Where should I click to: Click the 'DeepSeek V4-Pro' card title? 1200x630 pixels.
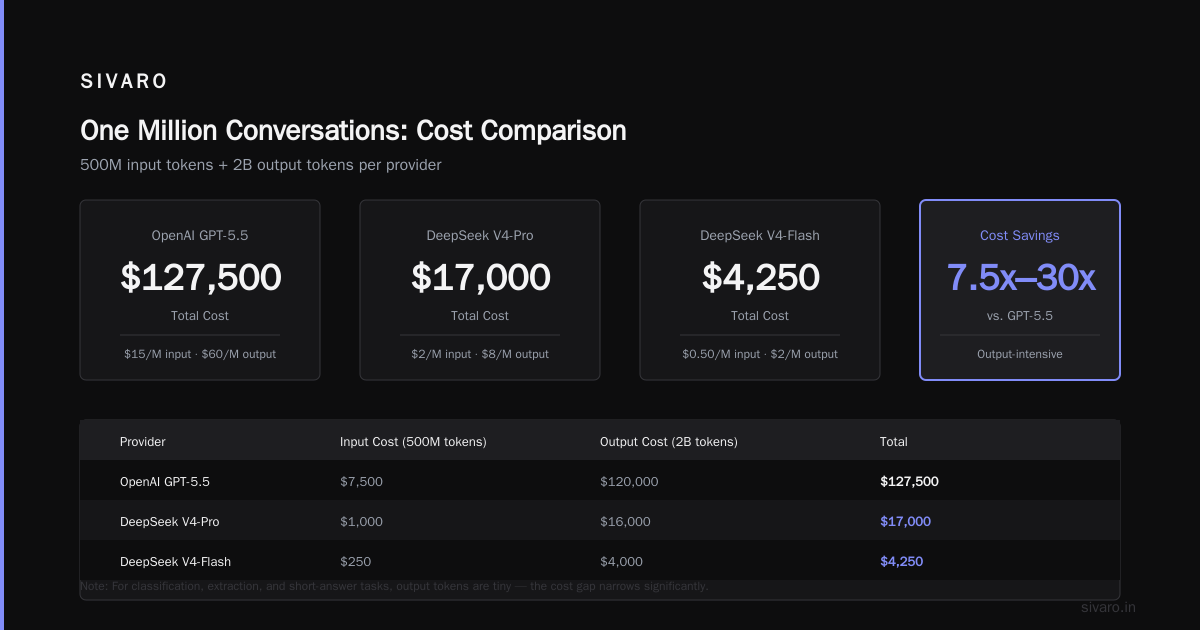point(480,236)
